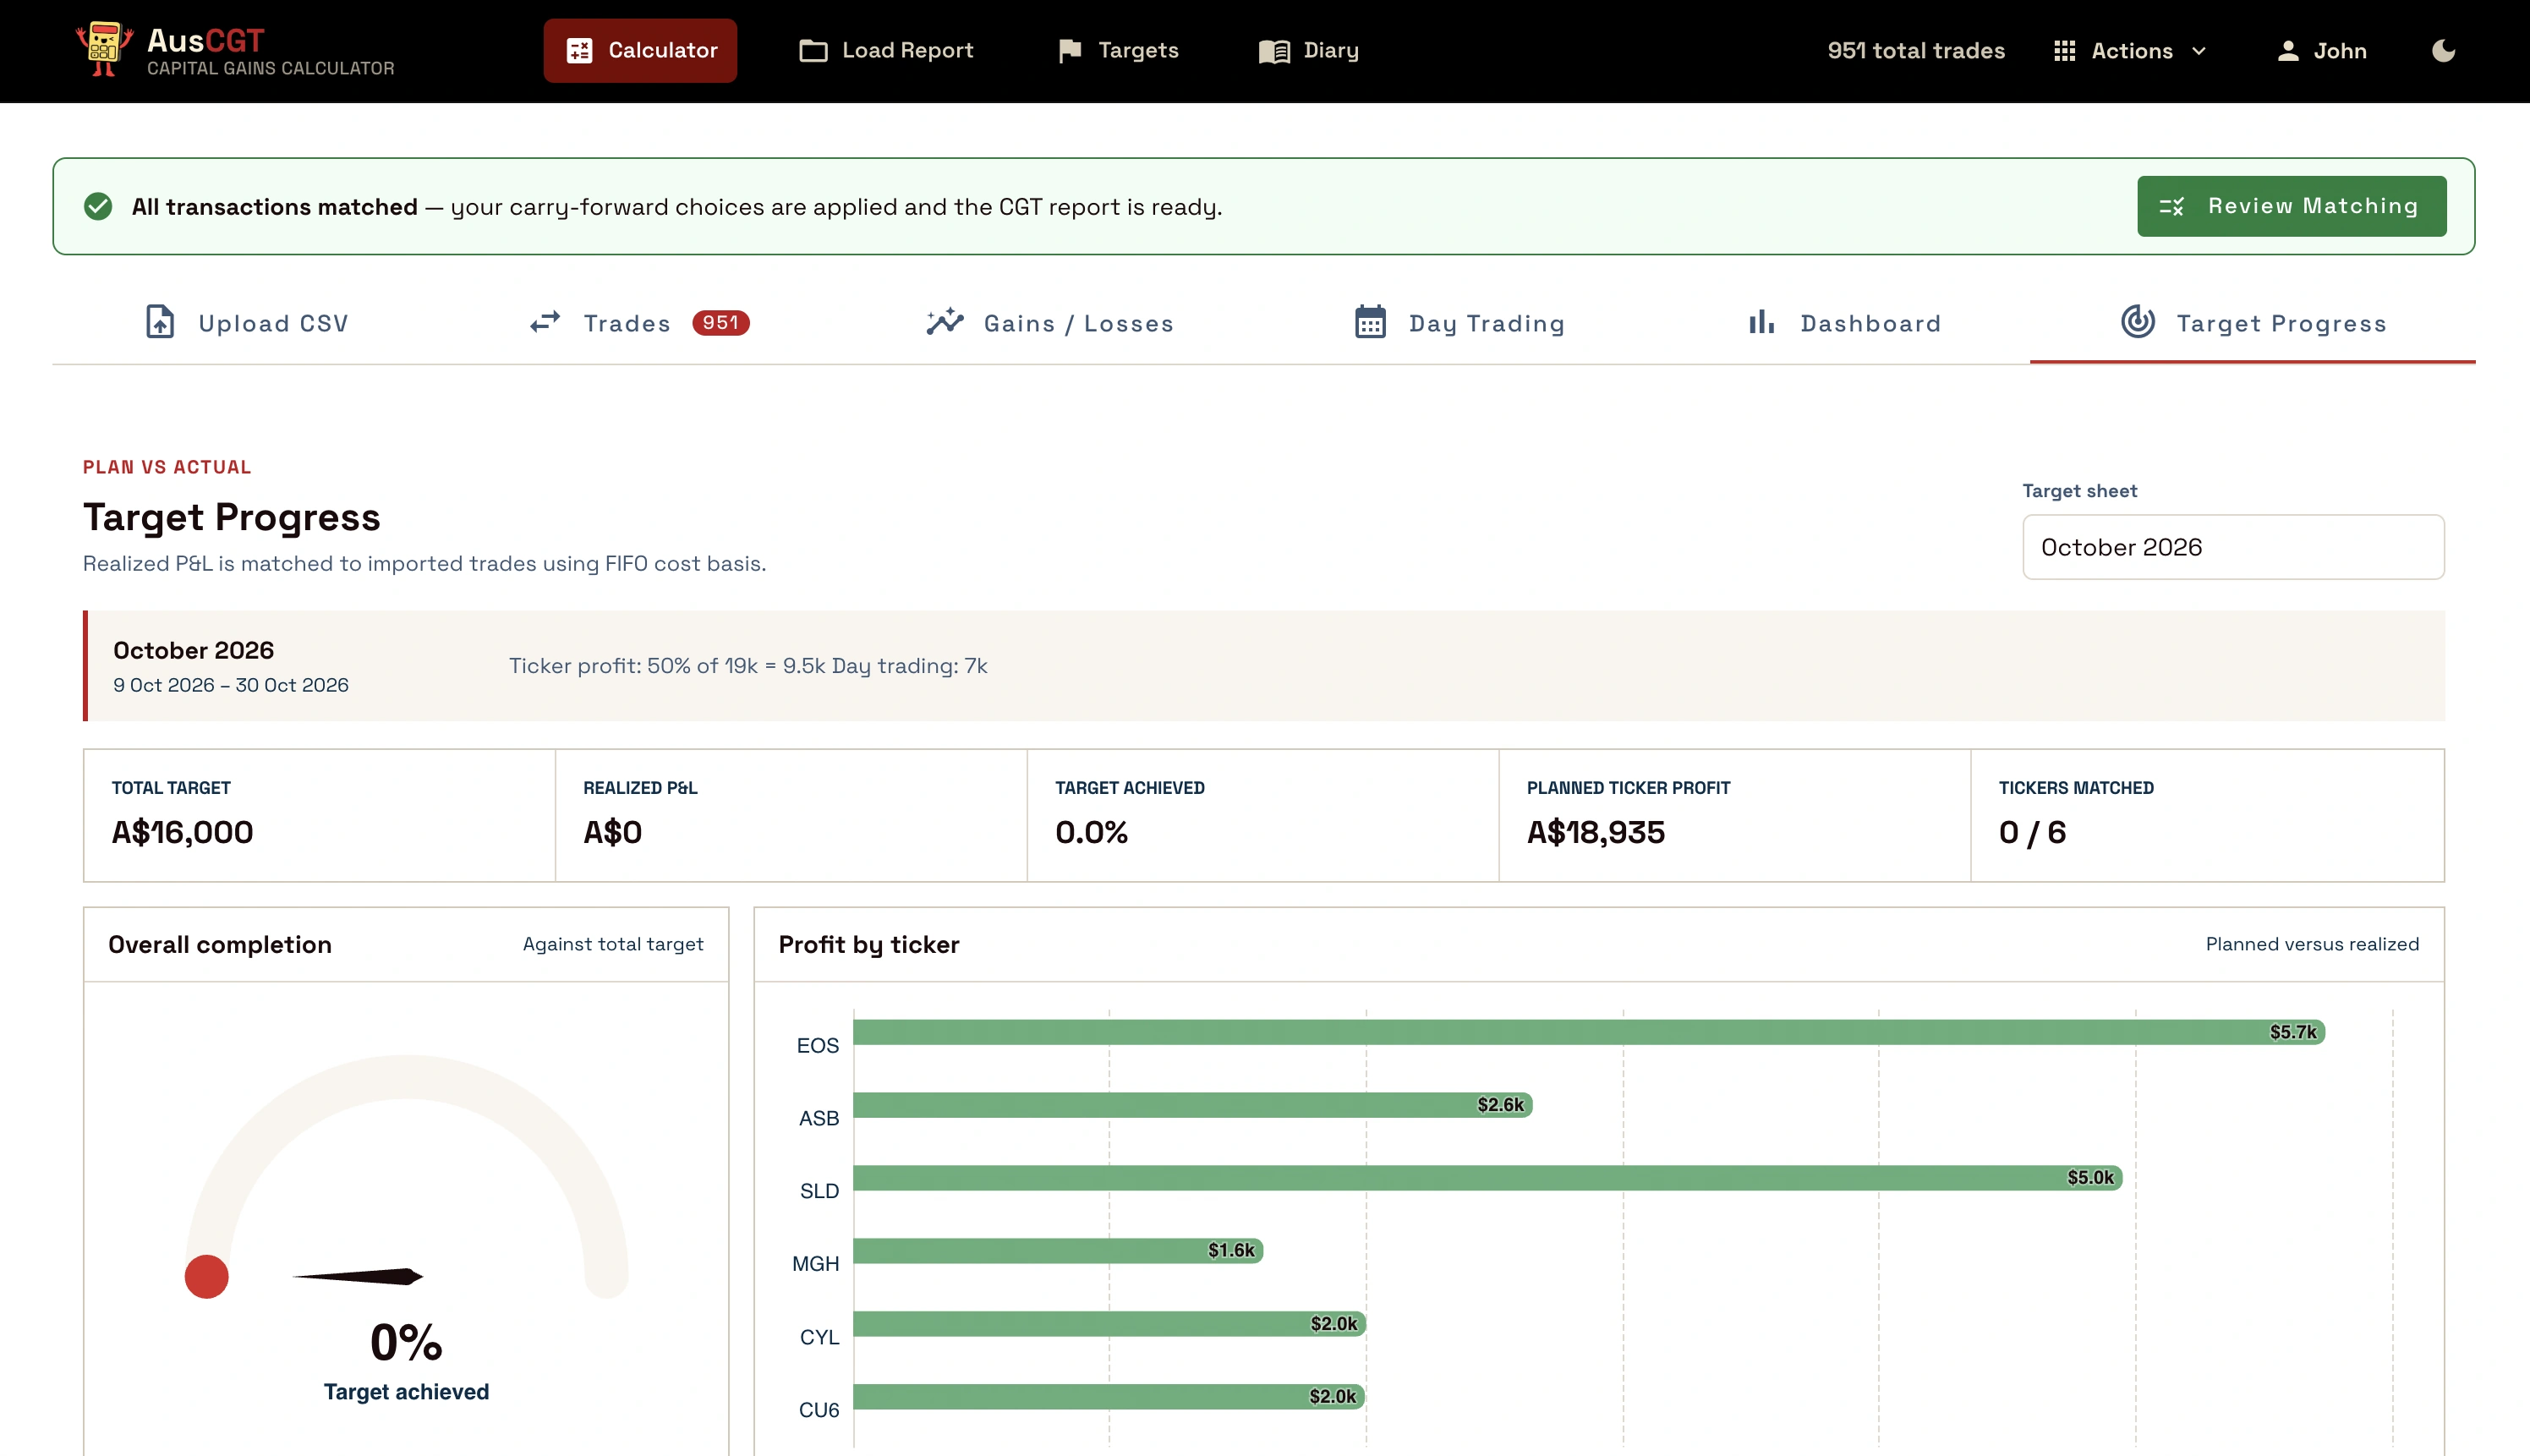
Task: Click the ASB $2.6k profit bar
Action: 1193,1105
